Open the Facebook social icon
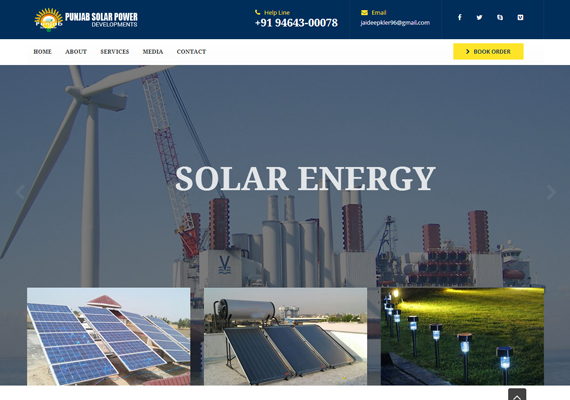Viewport: 570px width, 400px height. (x=459, y=17)
